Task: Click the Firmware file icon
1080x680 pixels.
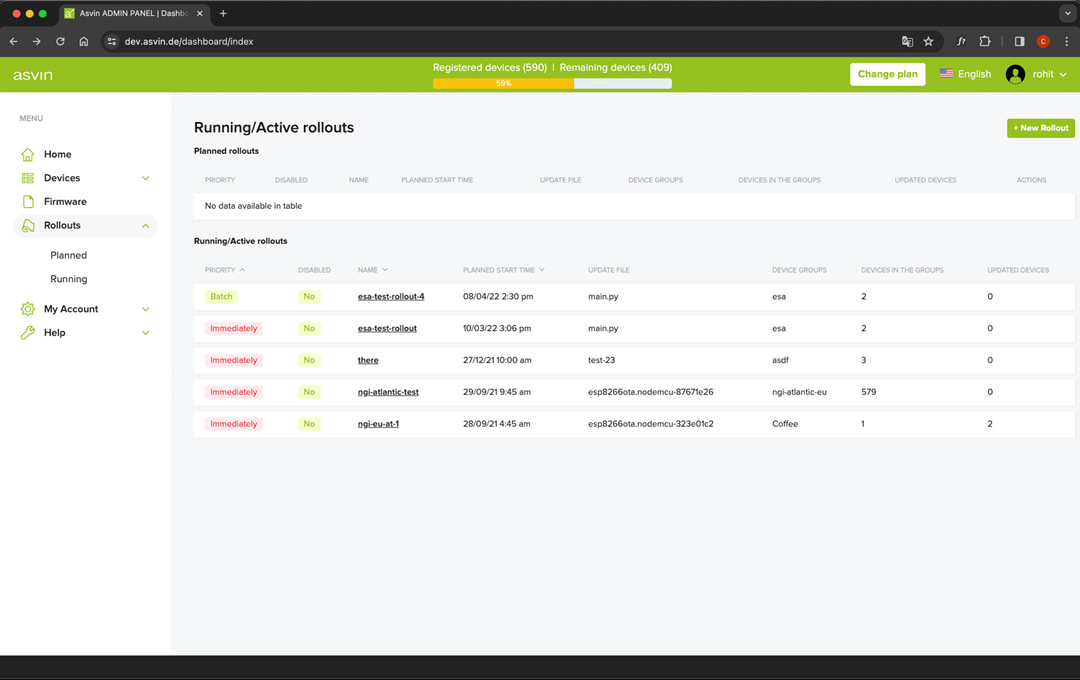Action: click(28, 202)
